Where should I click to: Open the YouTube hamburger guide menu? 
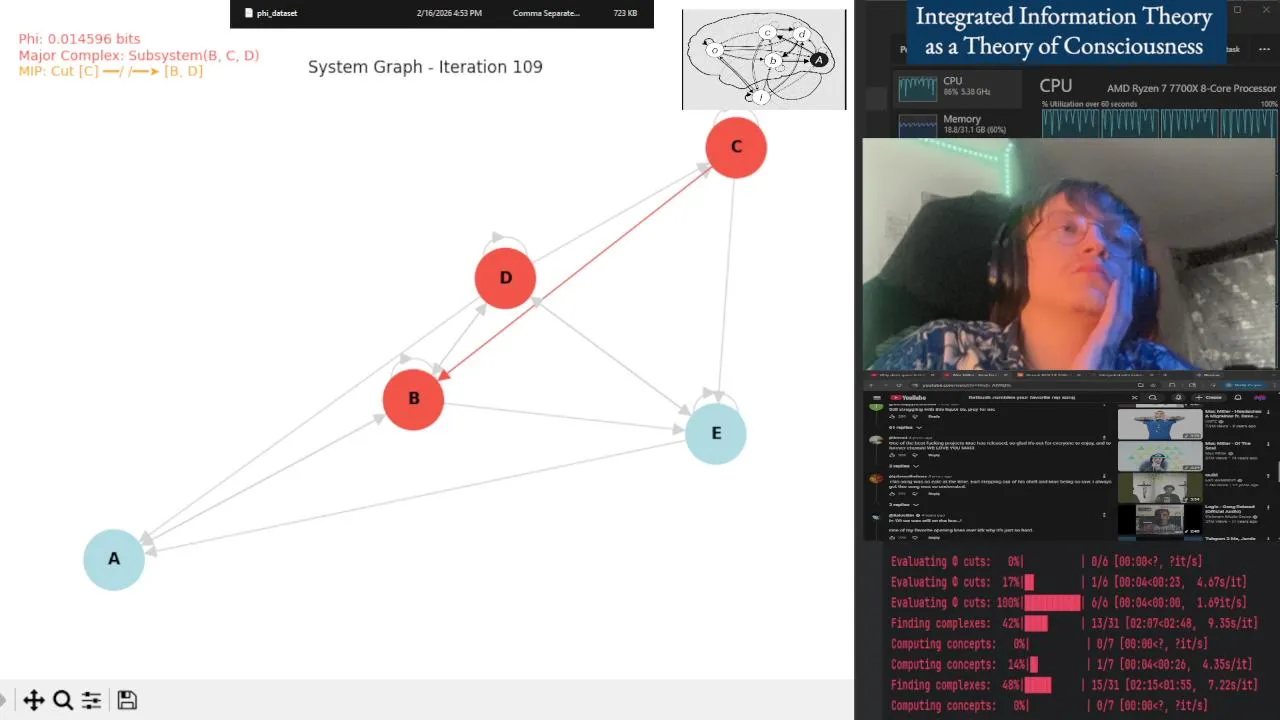pos(877,398)
